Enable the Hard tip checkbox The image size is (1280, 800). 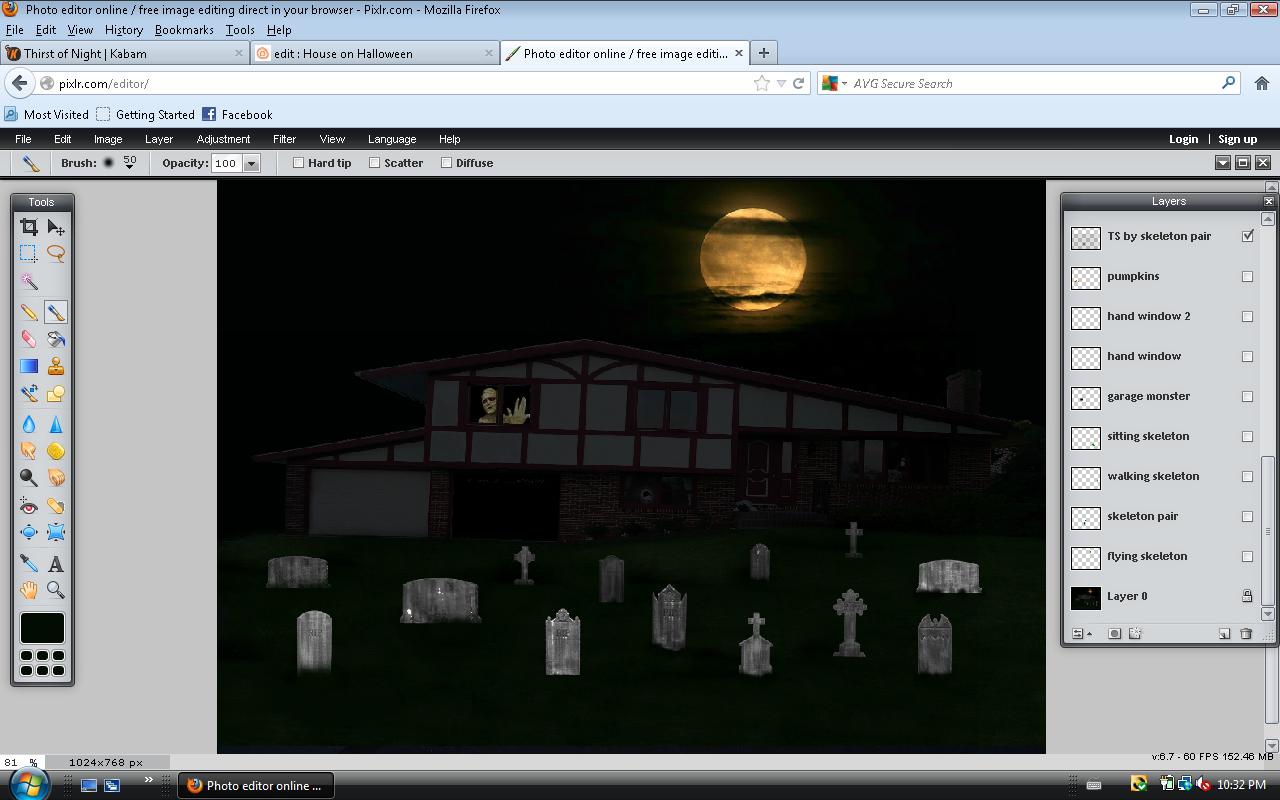coord(298,163)
